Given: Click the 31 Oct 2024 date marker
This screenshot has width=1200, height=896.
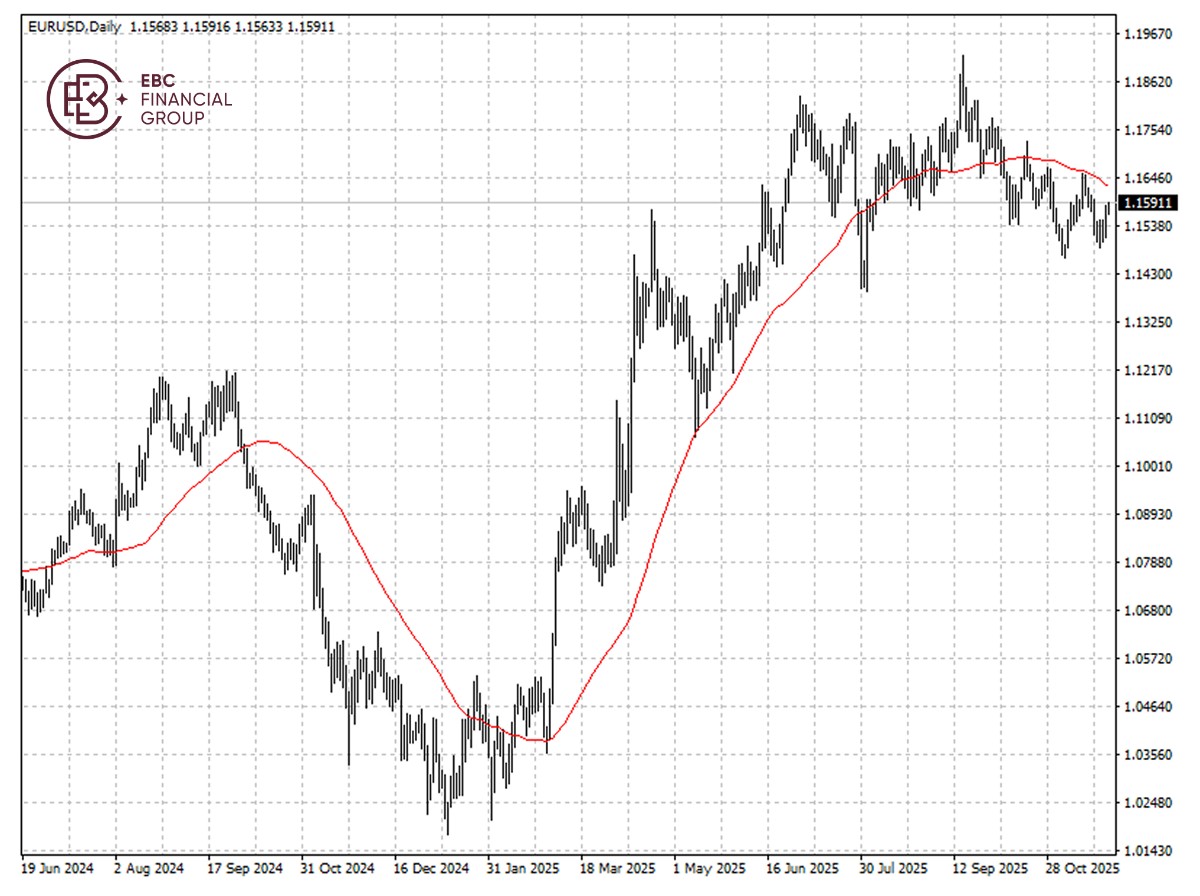Looking at the screenshot, I should tap(339, 867).
